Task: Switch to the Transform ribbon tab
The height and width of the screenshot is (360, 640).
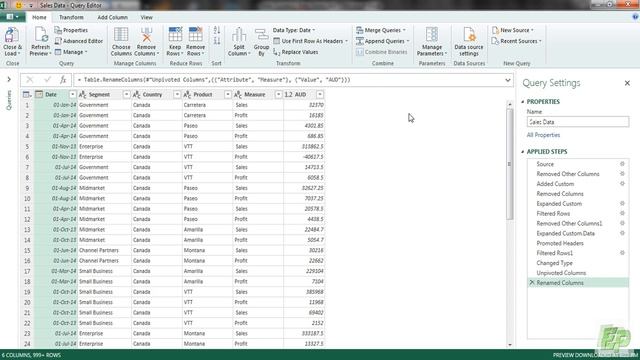Action: coord(71,17)
